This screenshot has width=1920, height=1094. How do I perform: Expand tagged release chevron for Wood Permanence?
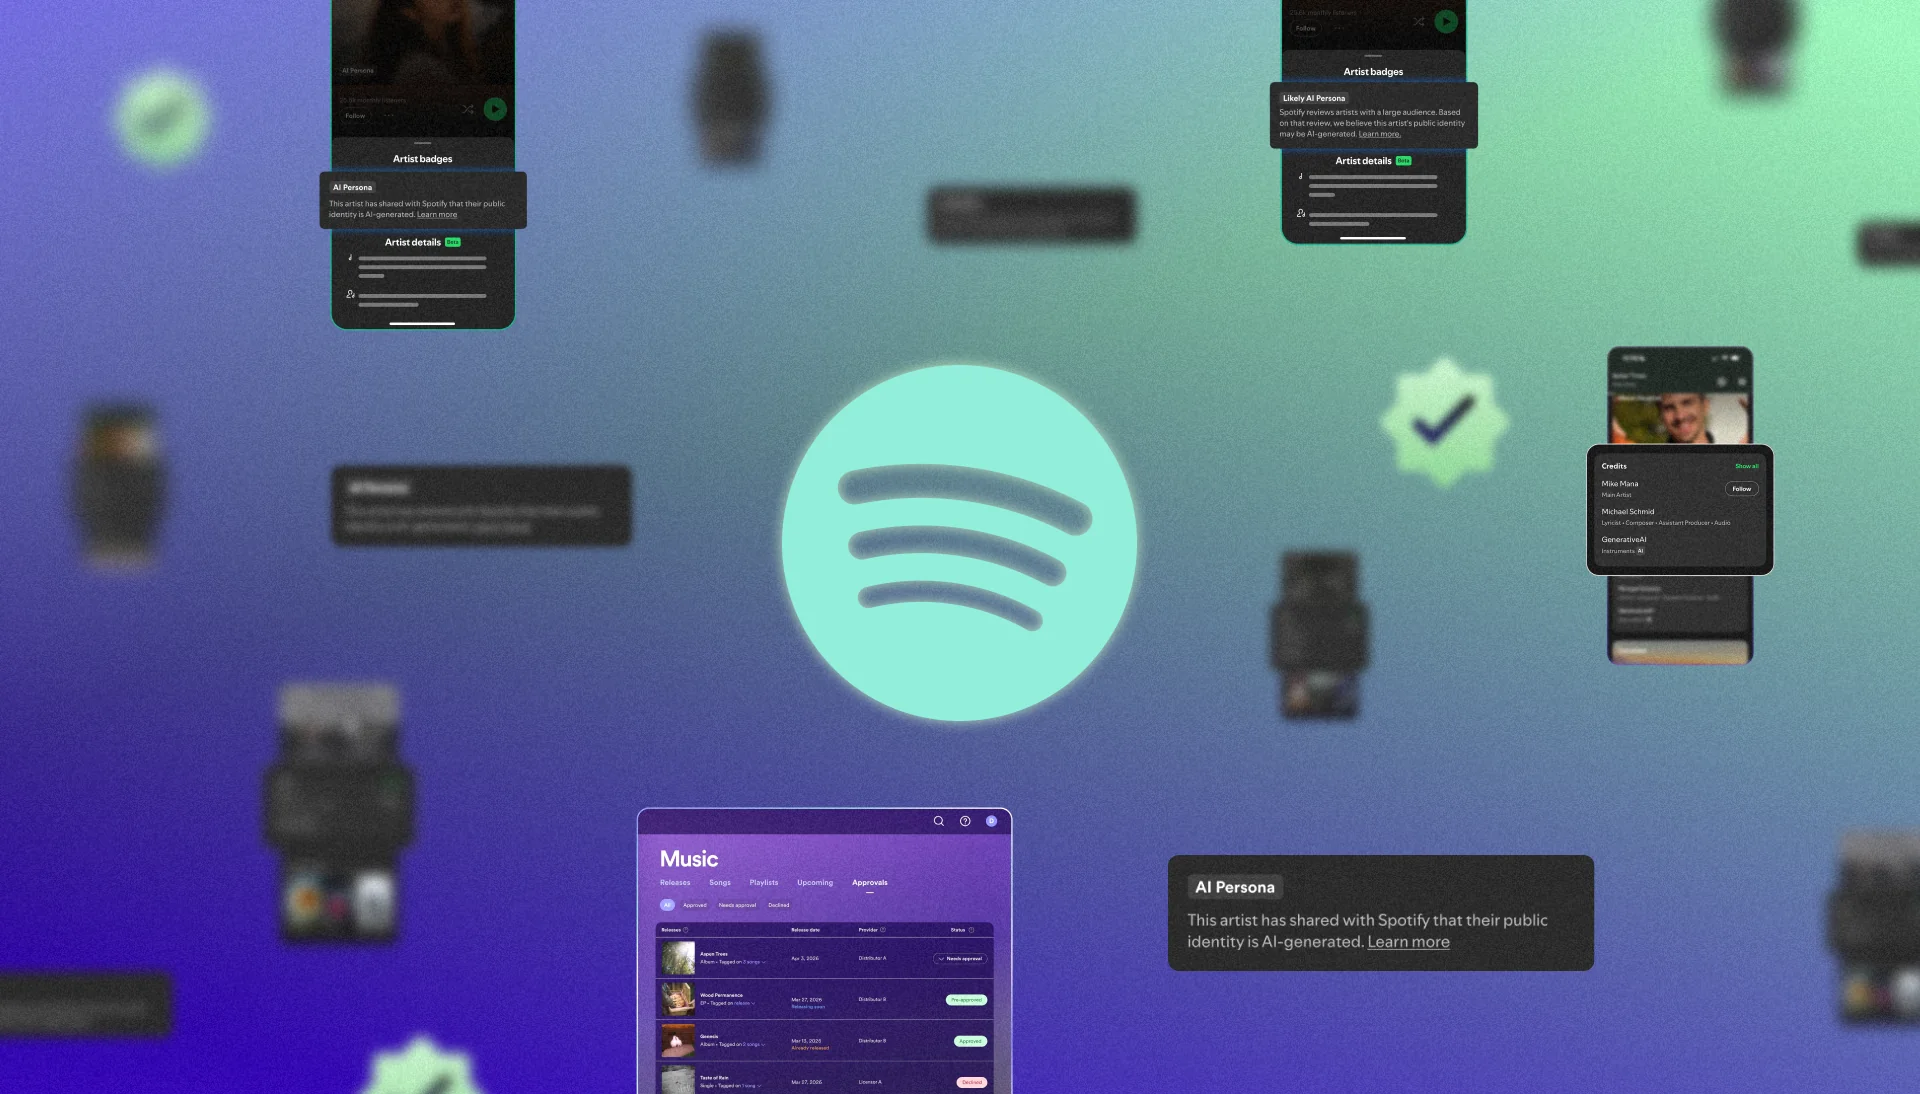click(753, 1003)
